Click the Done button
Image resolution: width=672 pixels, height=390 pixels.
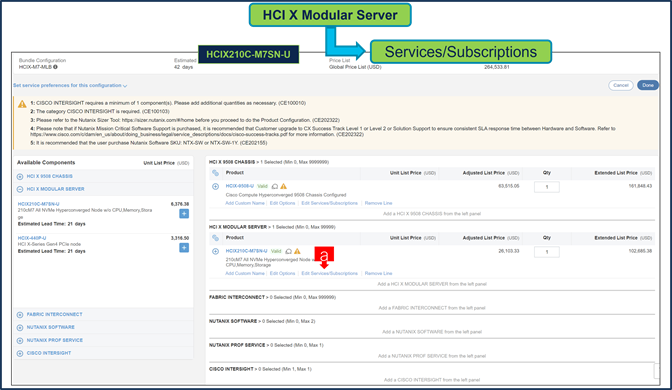click(648, 85)
